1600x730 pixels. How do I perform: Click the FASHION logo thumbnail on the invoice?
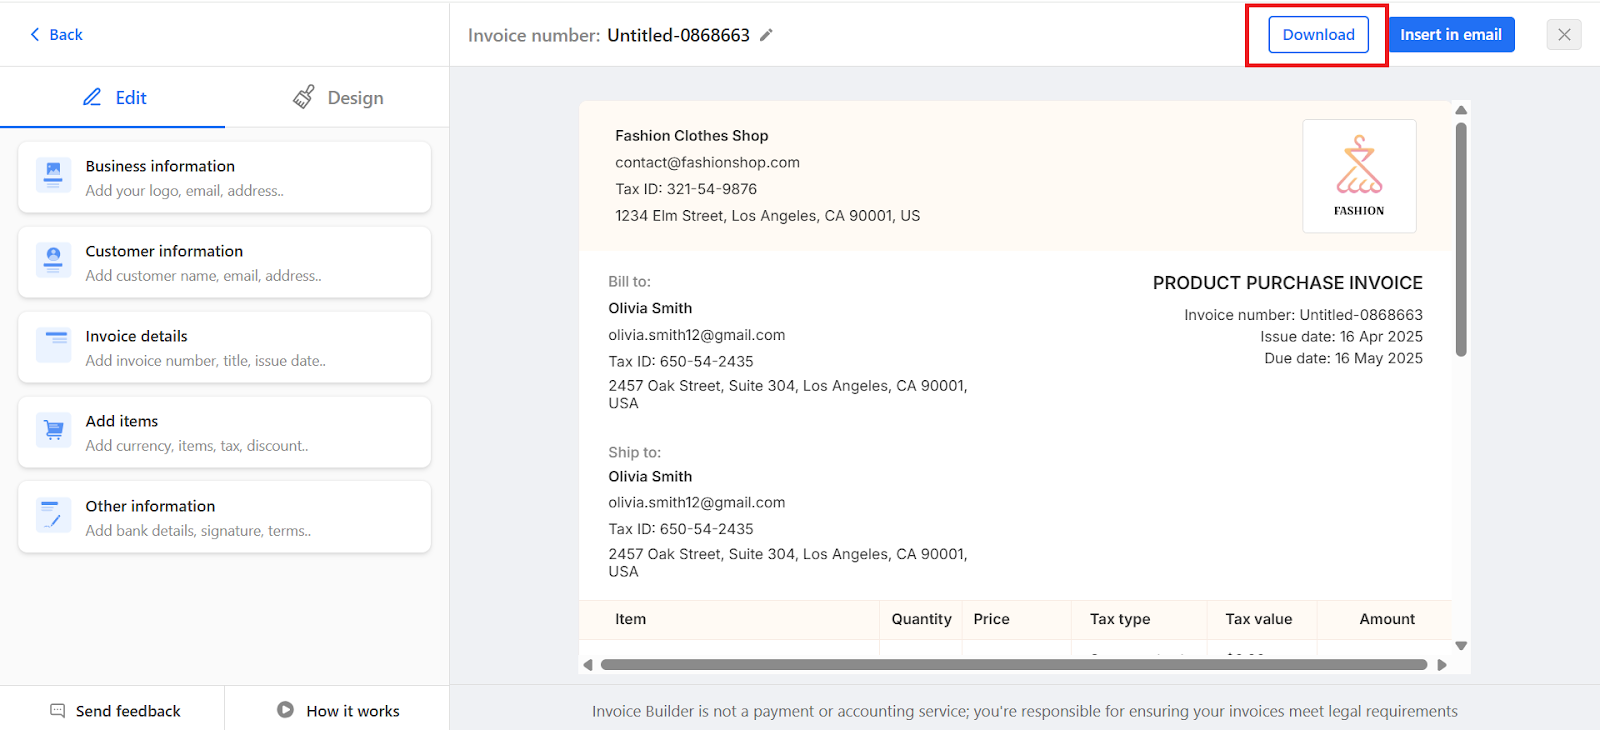click(x=1358, y=176)
